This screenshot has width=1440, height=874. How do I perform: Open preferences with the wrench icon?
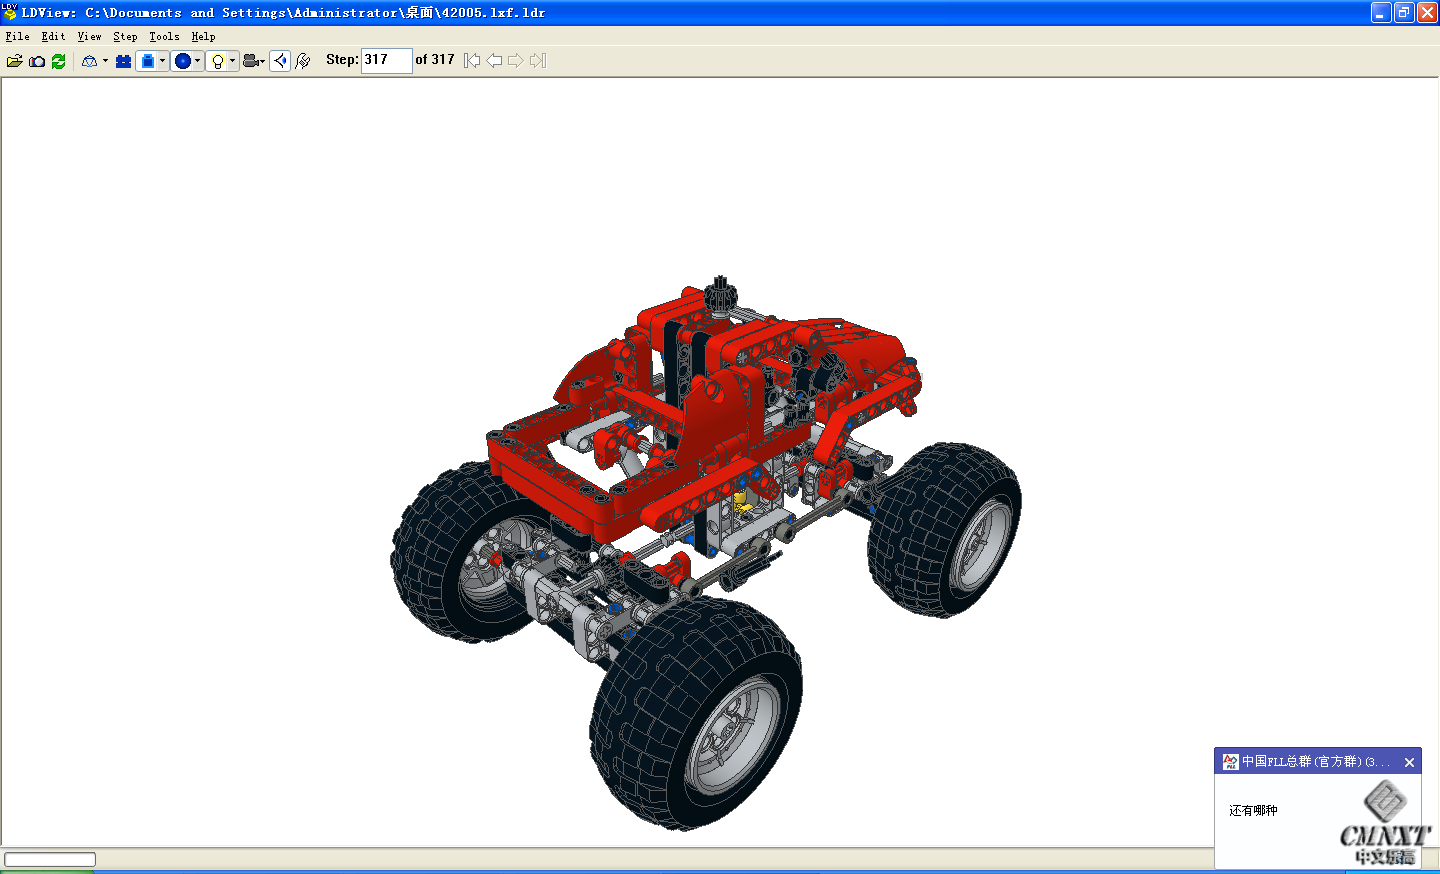tap(303, 61)
